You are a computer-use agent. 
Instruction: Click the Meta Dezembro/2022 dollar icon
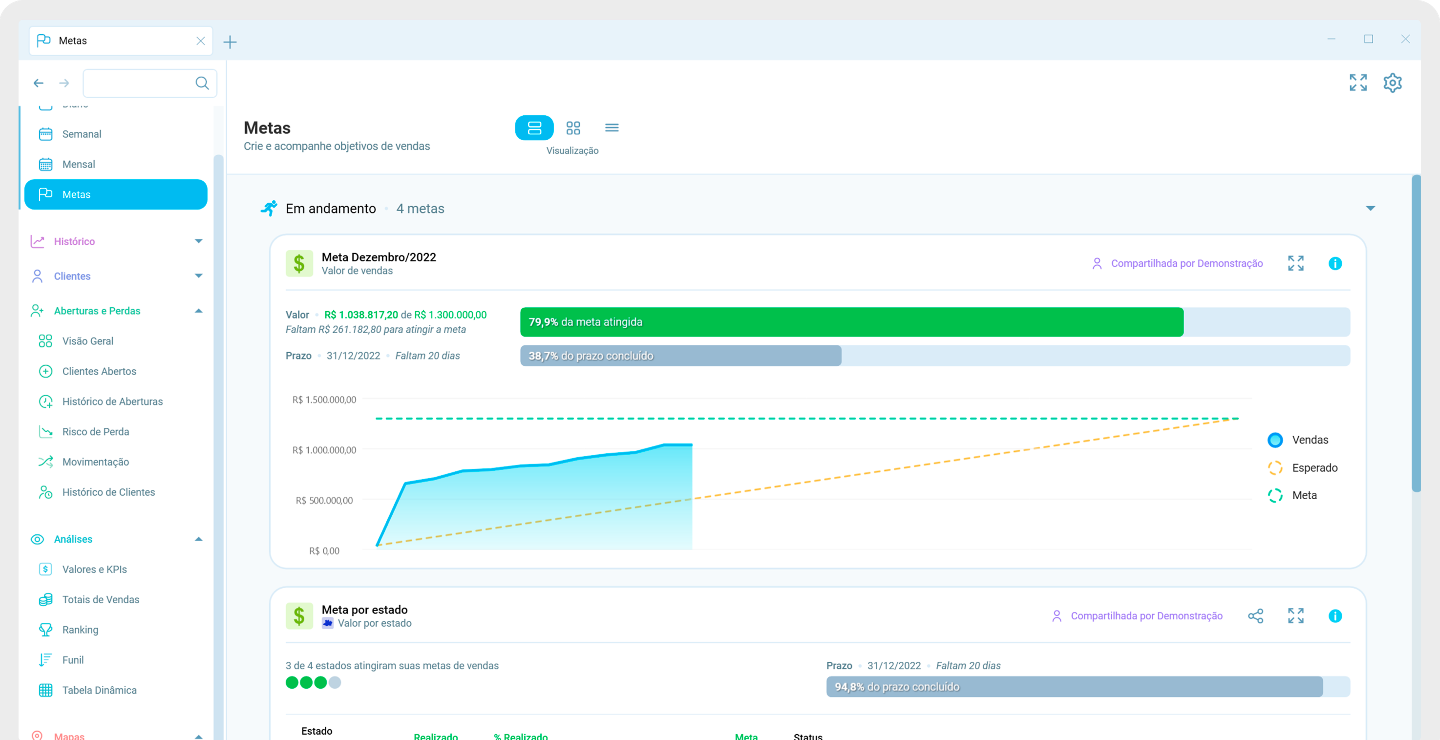click(299, 263)
